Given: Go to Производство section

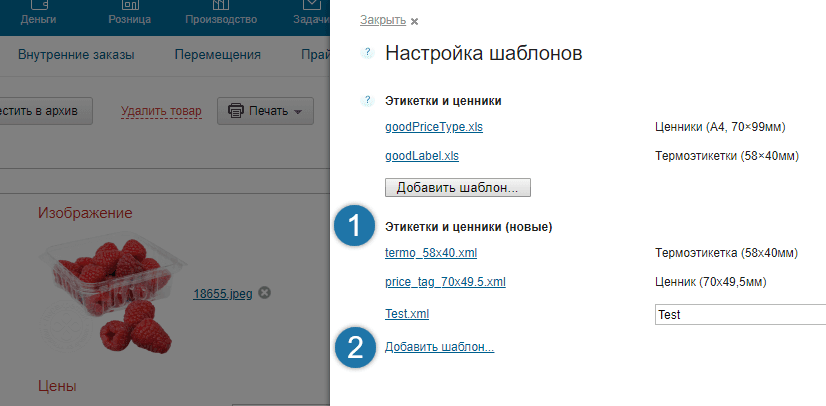Looking at the screenshot, I should click(x=221, y=13).
